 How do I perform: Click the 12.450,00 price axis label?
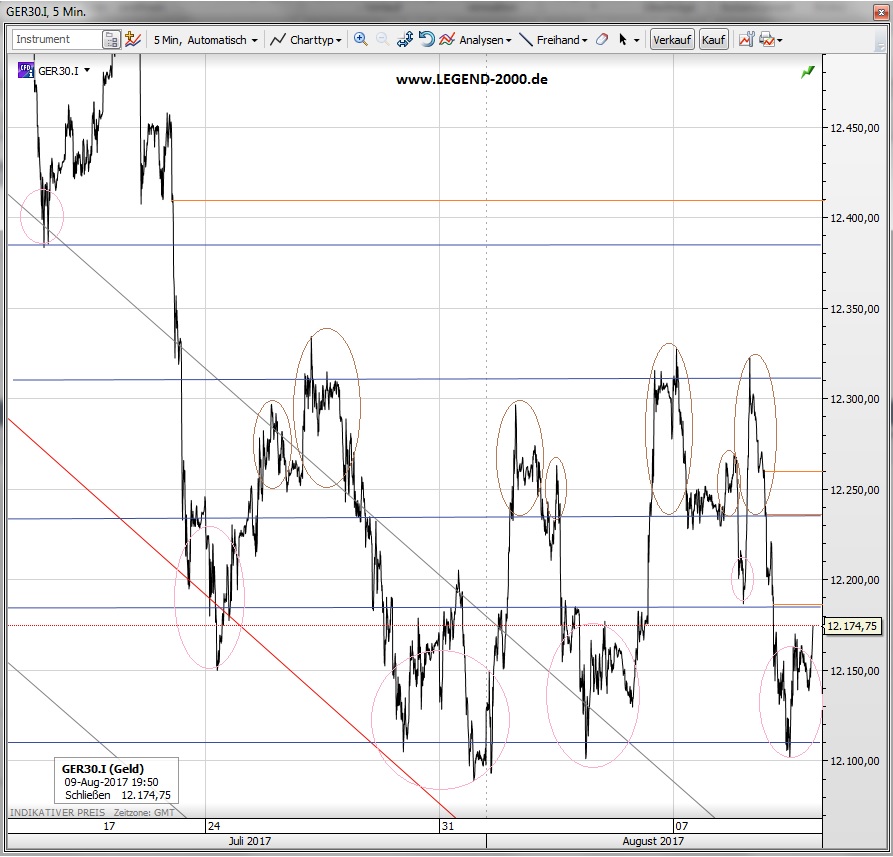[854, 128]
